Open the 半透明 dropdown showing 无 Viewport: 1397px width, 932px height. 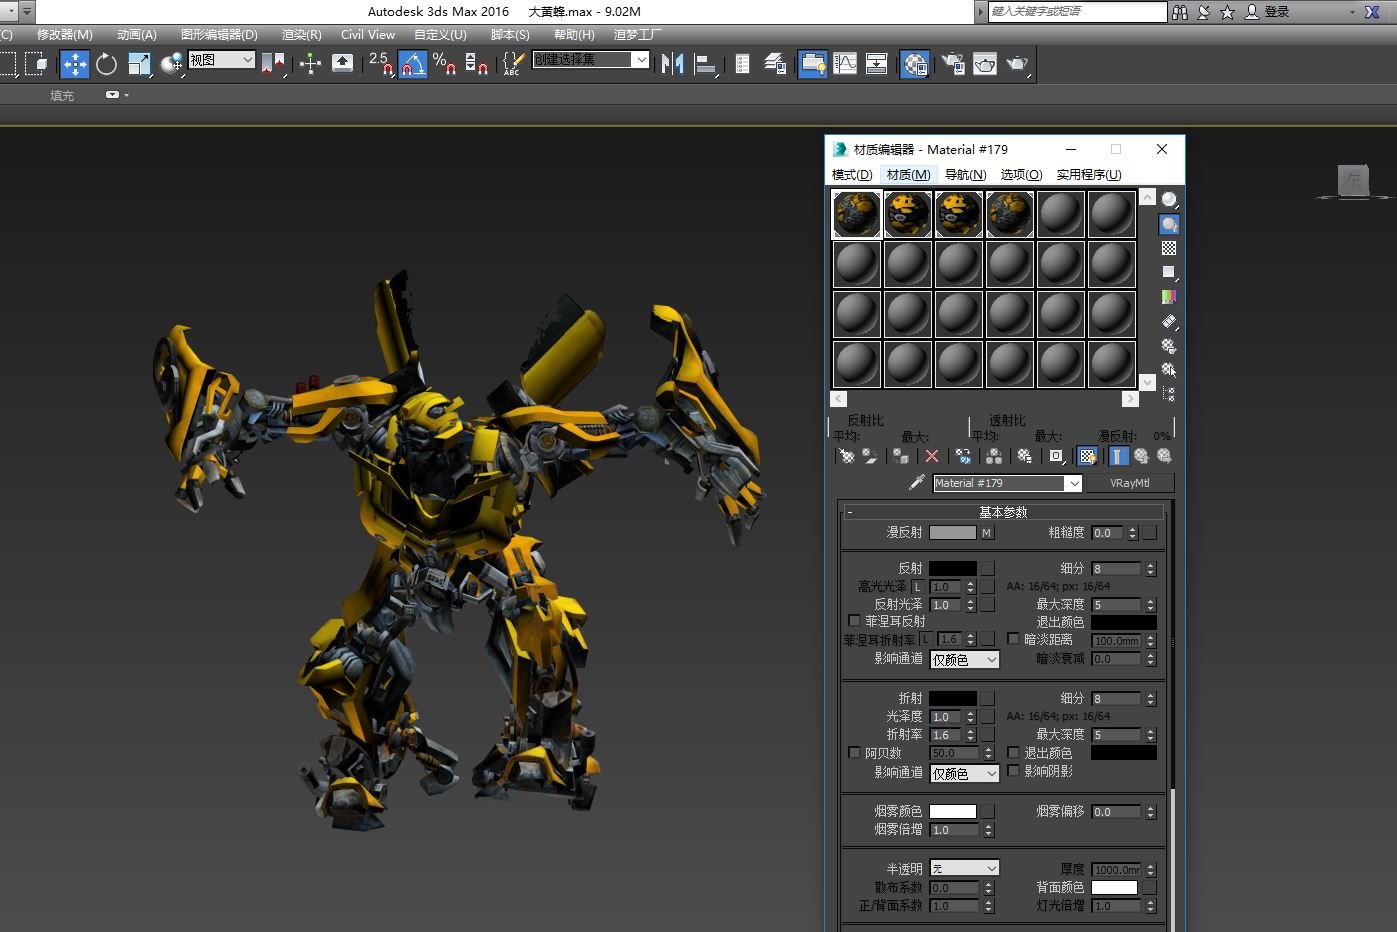click(x=963, y=867)
